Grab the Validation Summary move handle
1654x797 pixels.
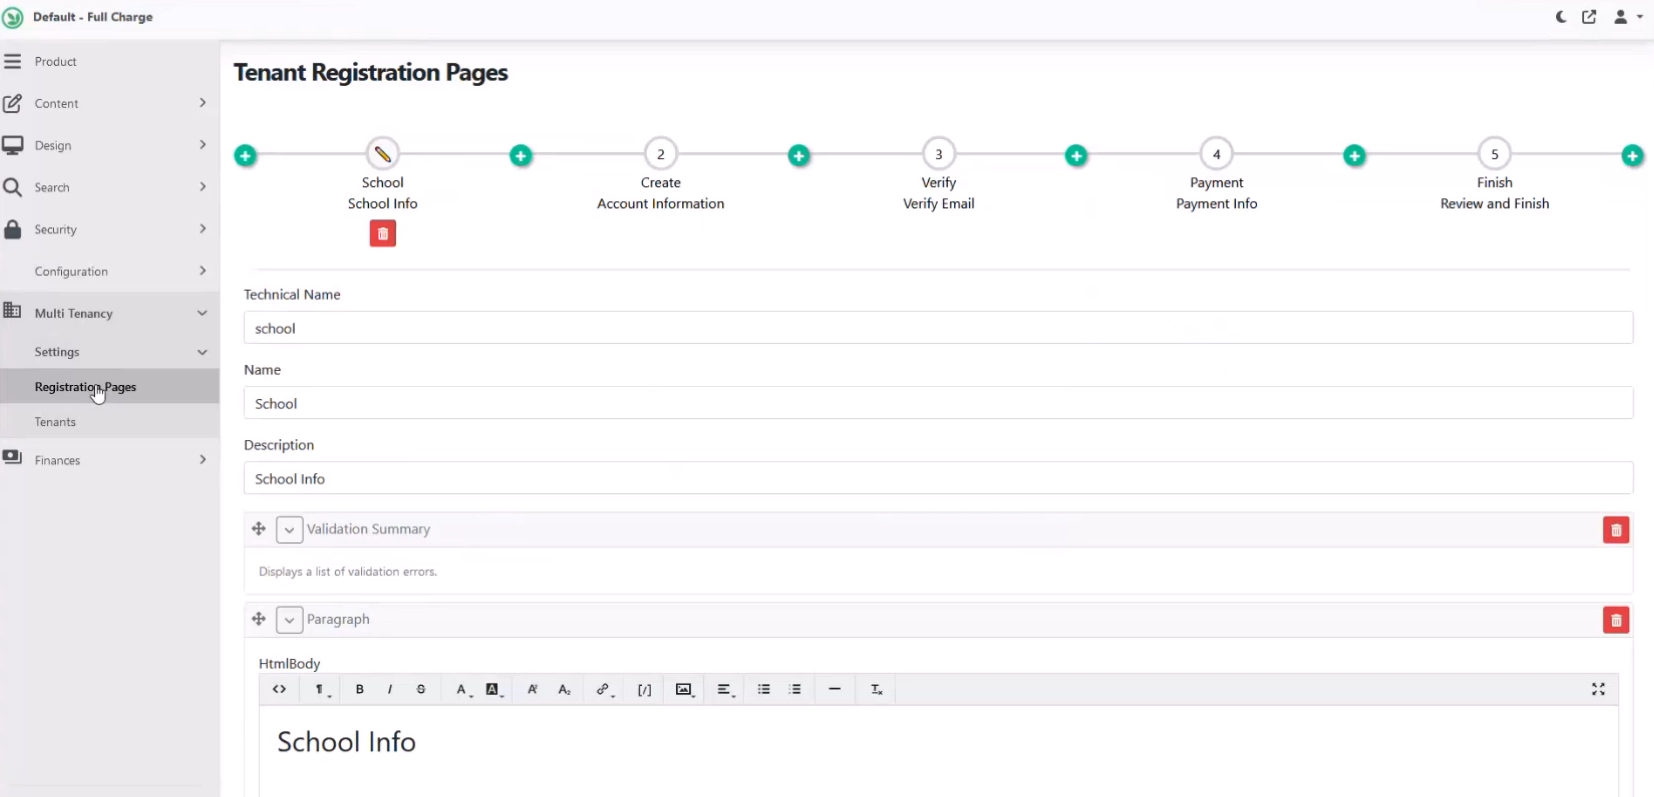(x=259, y=529)
